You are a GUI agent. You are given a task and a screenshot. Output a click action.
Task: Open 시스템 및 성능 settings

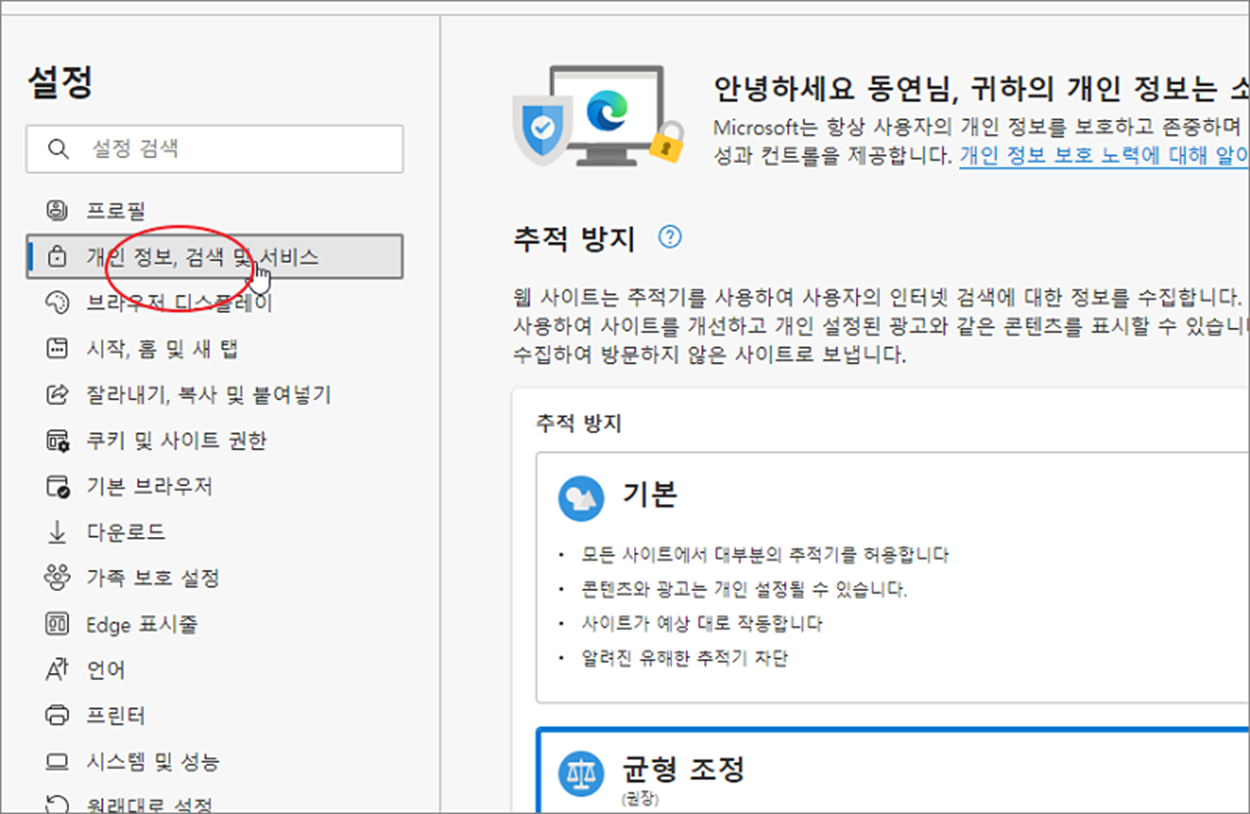(153, 762)
